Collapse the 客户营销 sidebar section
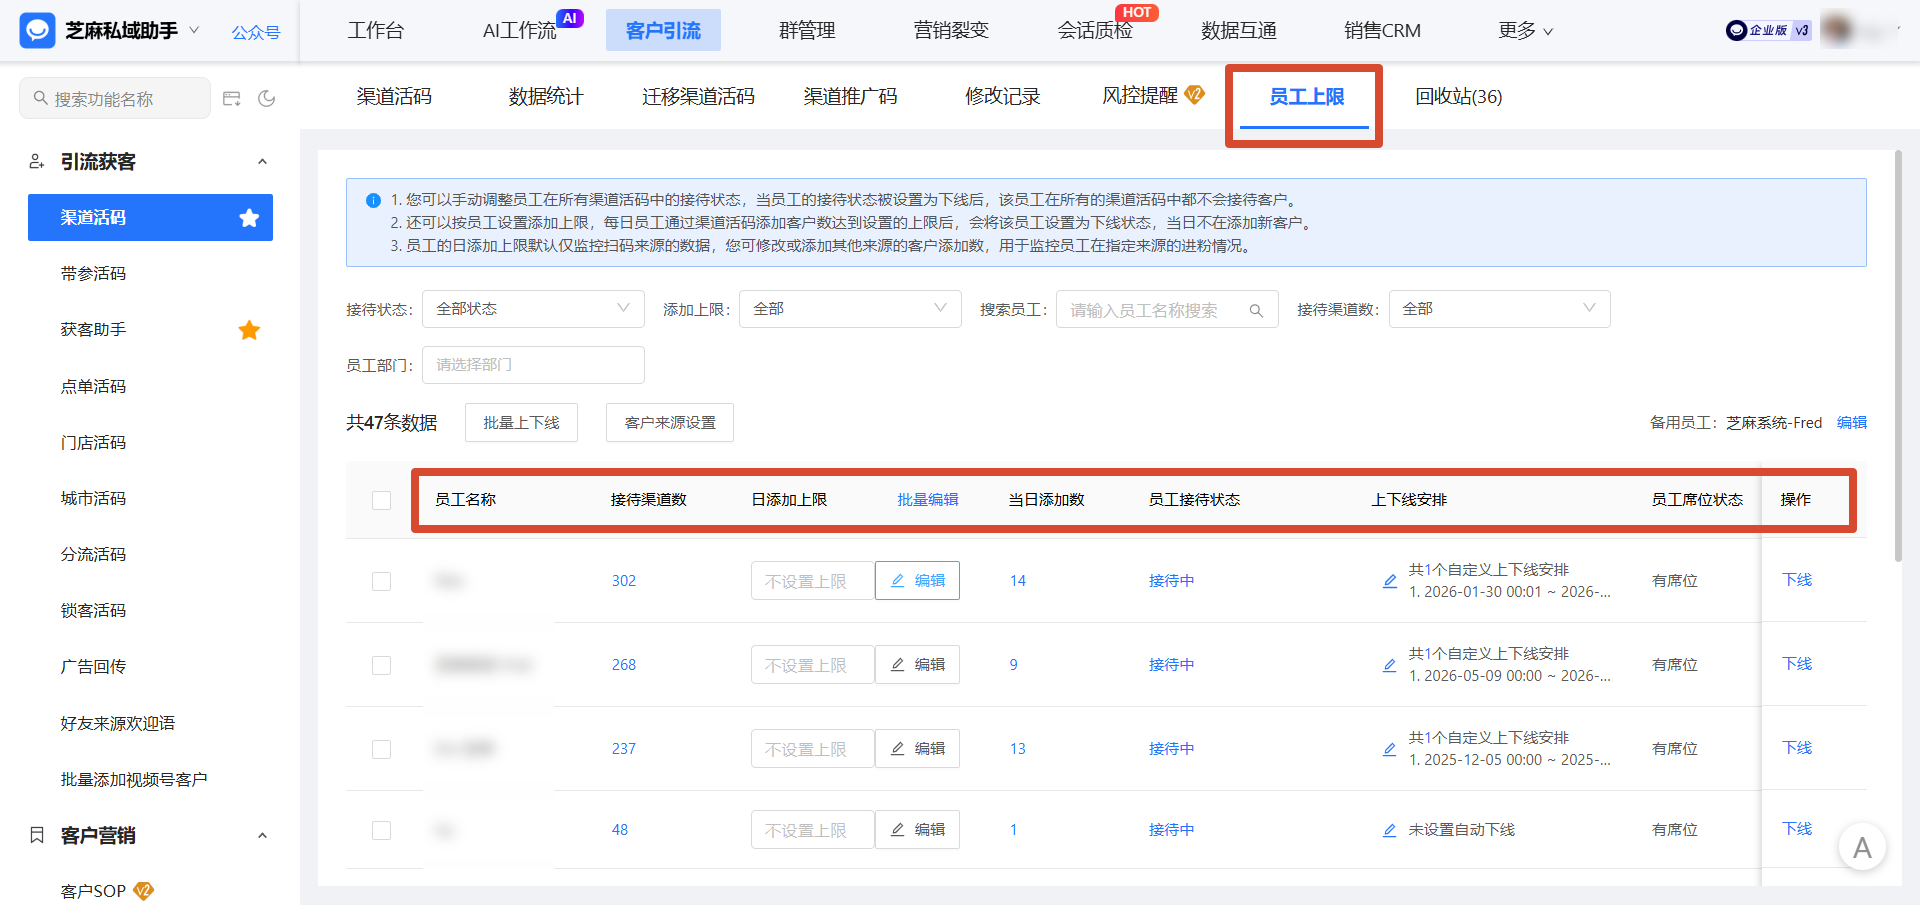This screenshot has width=1920, height=905. 262,836
